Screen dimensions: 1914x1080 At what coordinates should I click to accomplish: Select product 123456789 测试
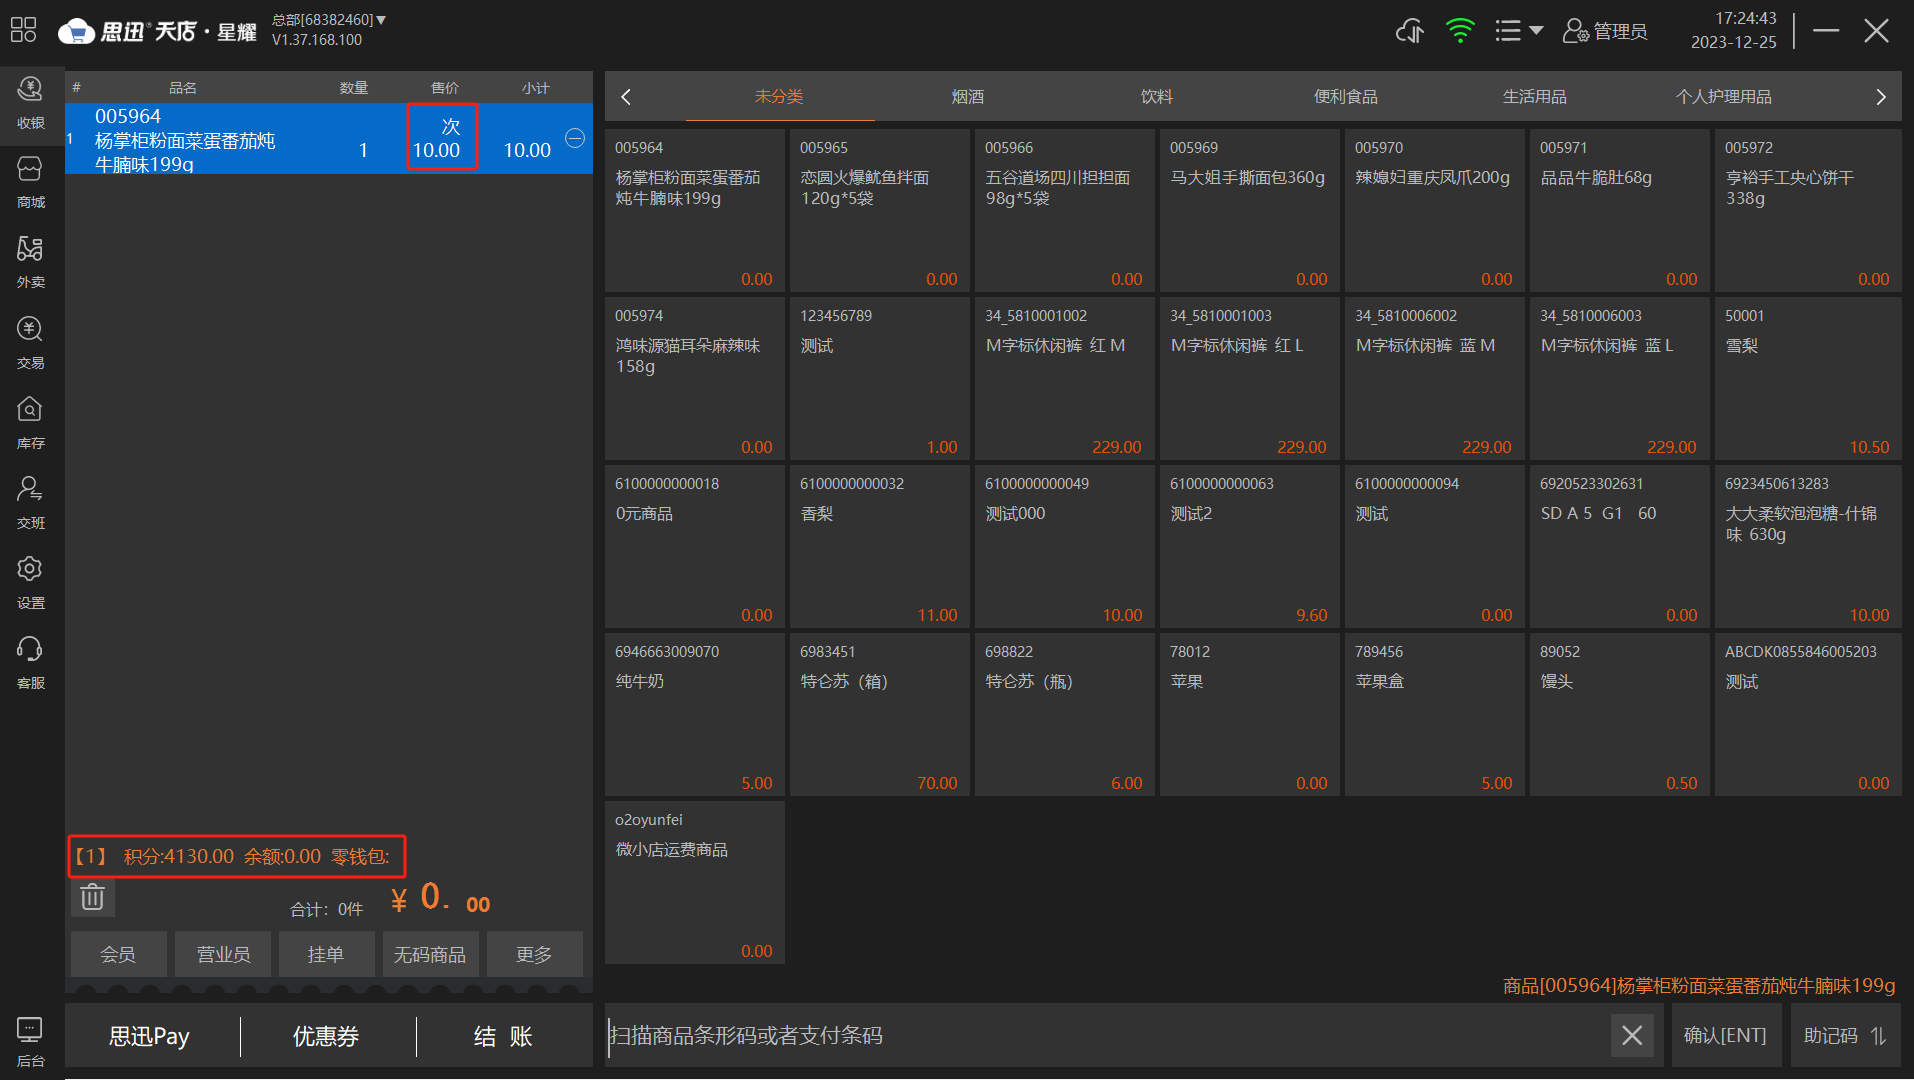pyautogui.click(x=880, y=379)
